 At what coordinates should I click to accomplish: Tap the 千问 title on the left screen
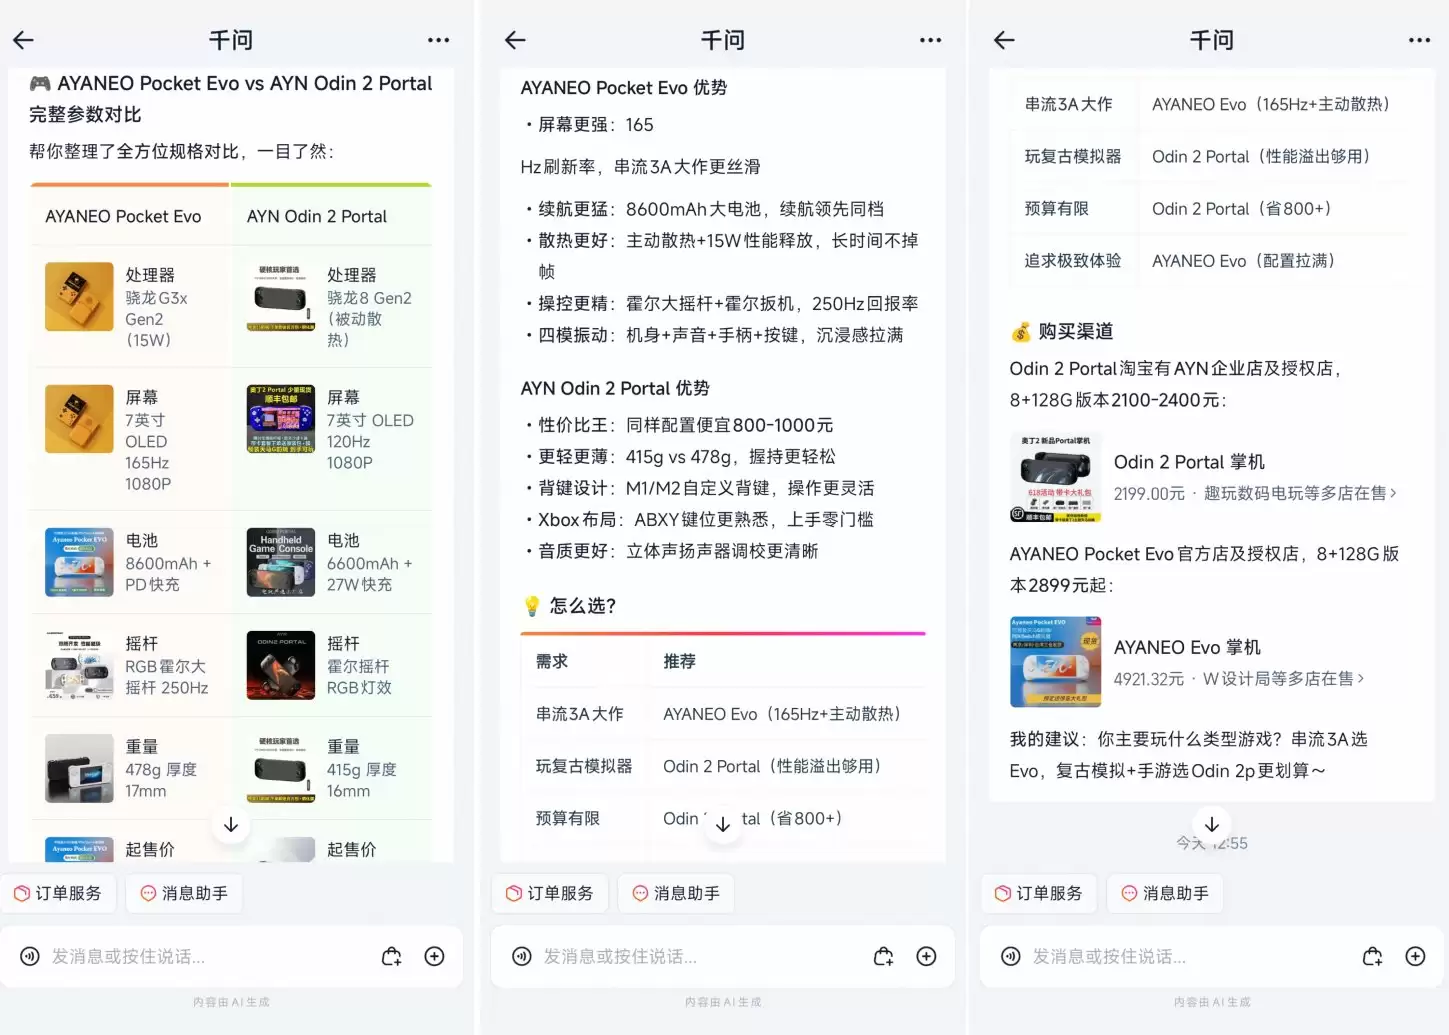click(231, 40)
